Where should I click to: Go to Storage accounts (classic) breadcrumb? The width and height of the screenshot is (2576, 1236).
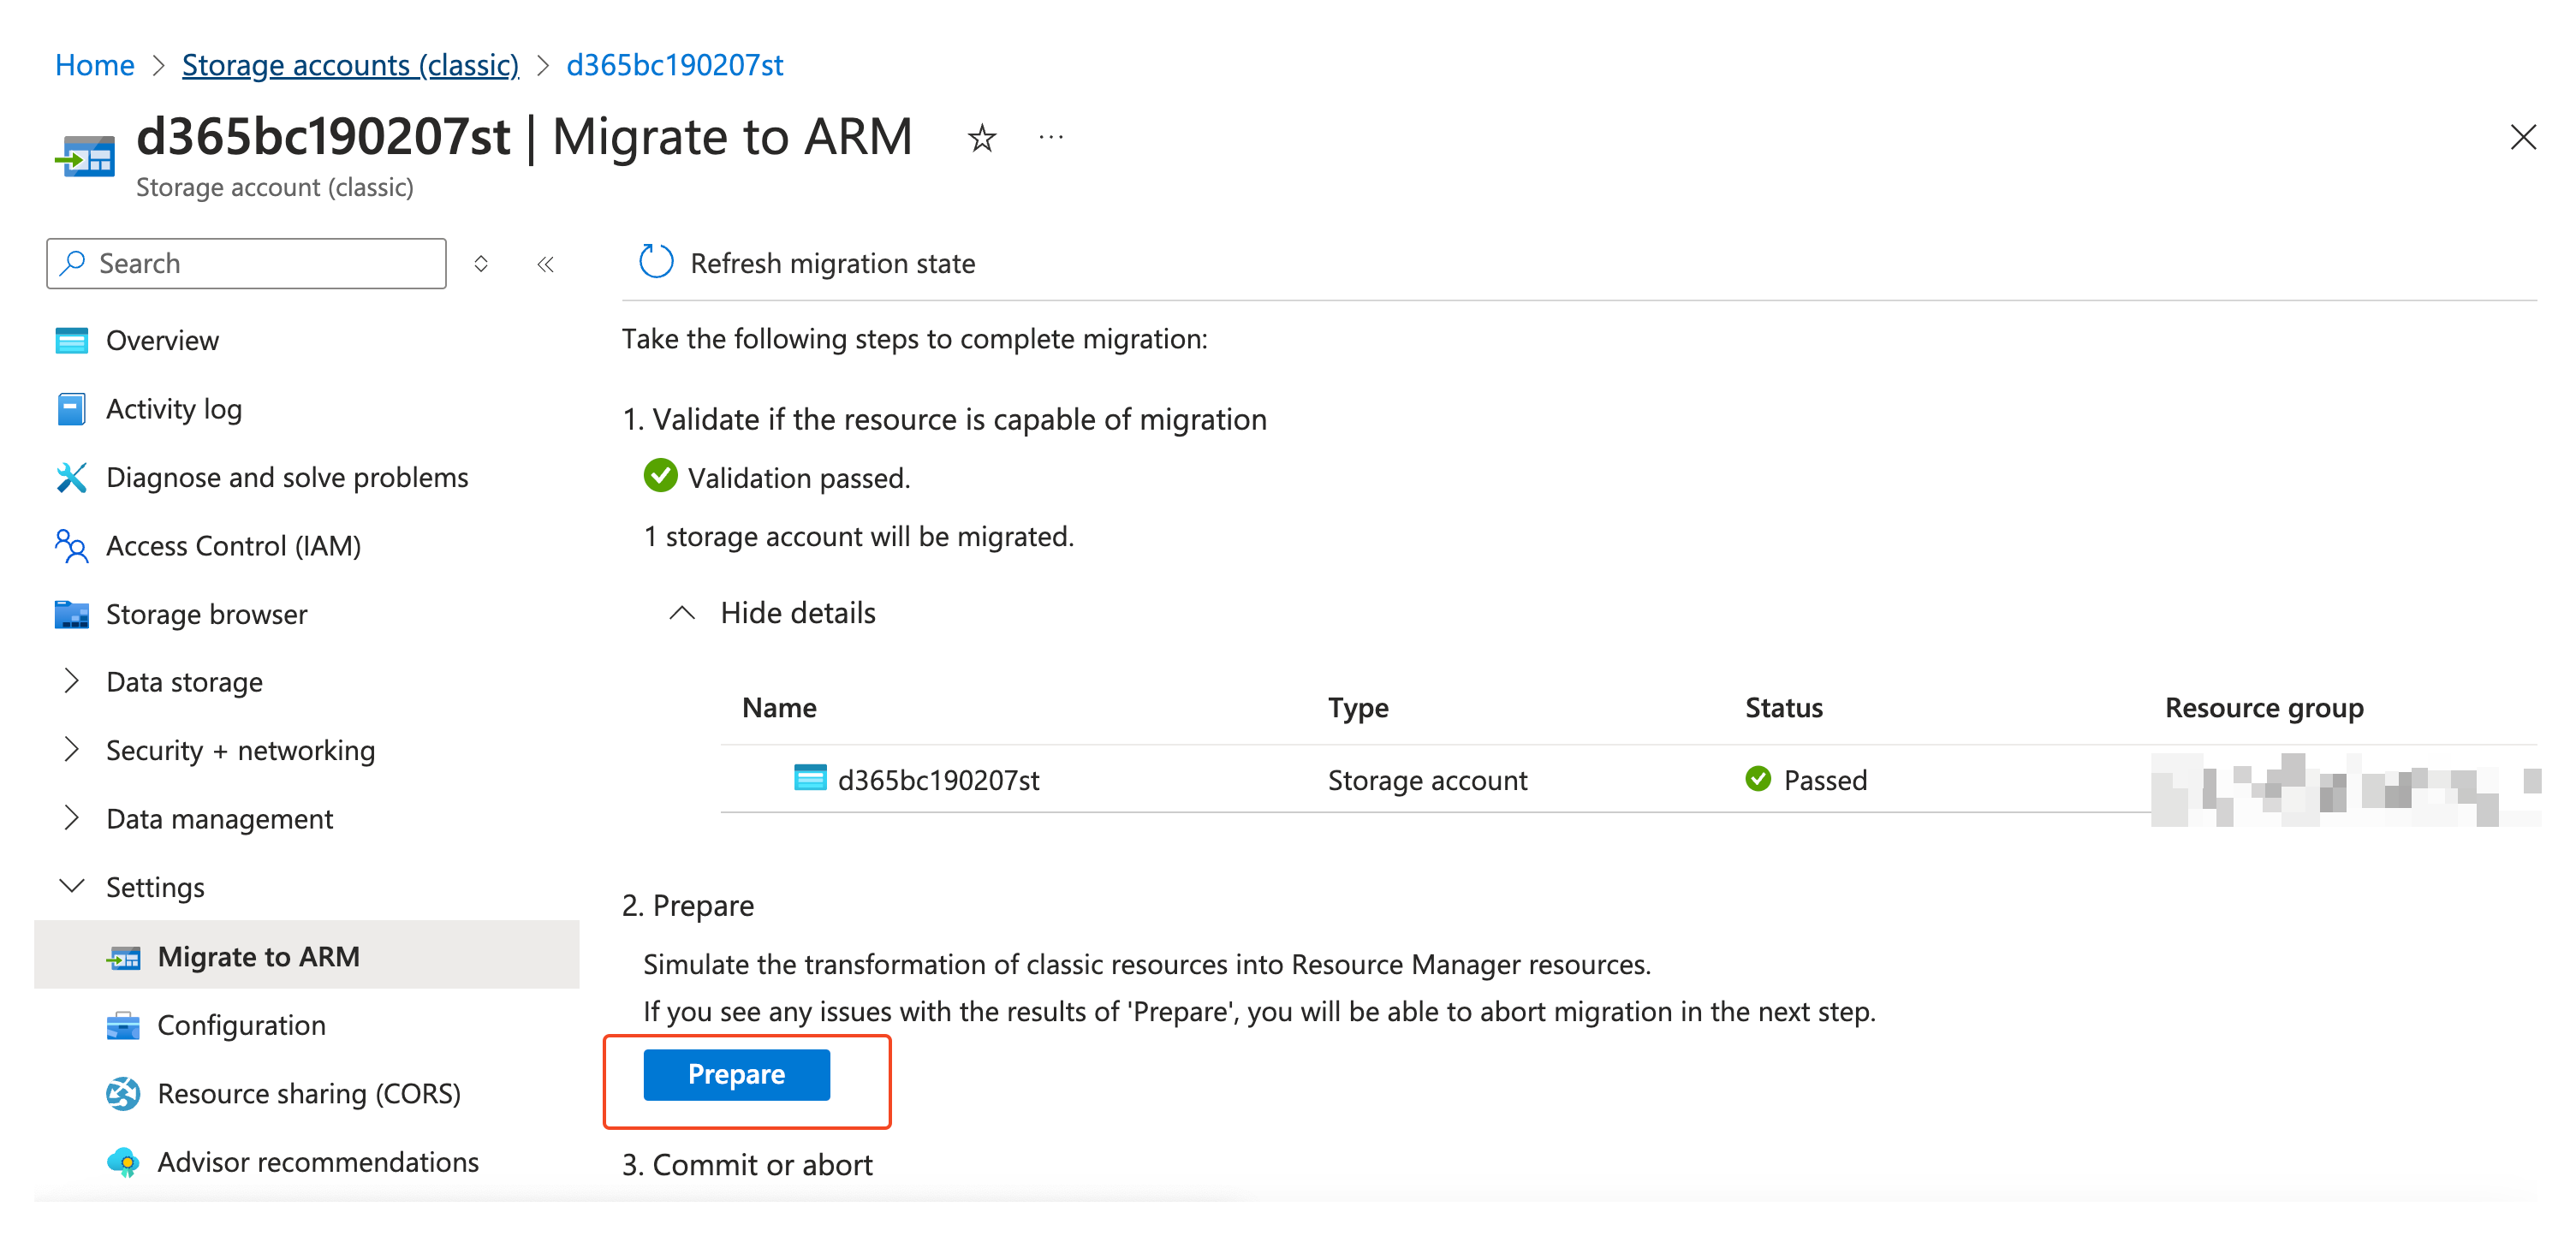[350, 65]
